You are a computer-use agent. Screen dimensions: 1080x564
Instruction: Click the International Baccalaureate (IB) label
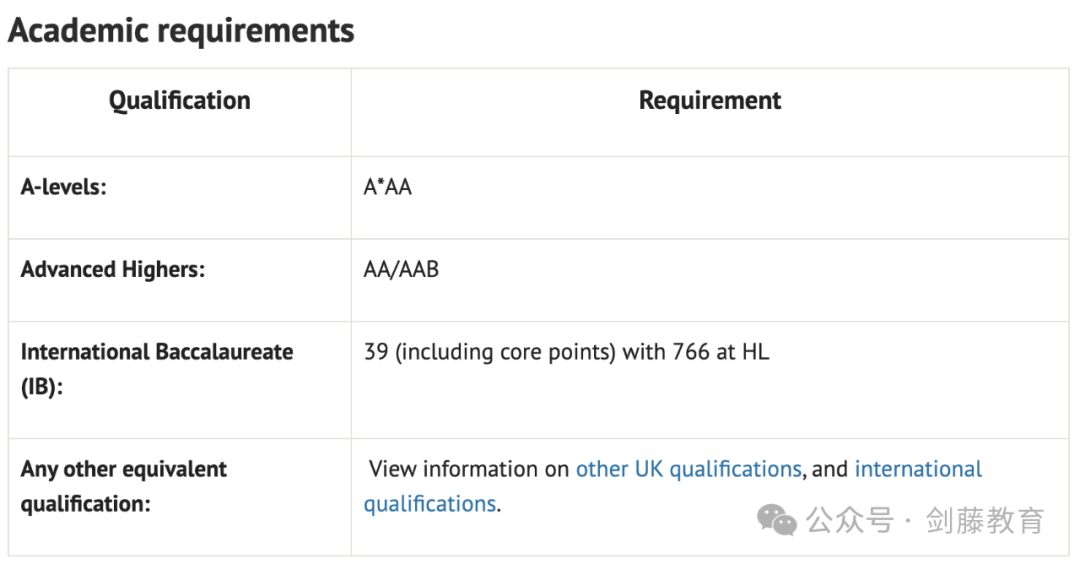[x=157, y=369]
